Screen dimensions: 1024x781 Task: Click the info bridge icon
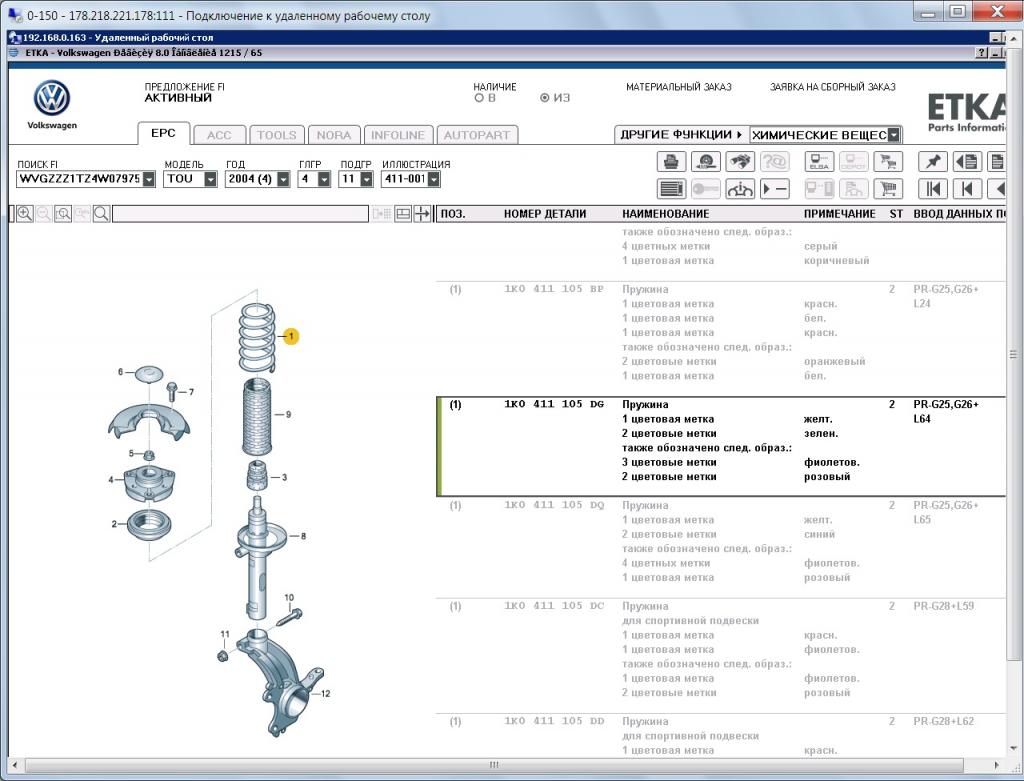[740, 189]
